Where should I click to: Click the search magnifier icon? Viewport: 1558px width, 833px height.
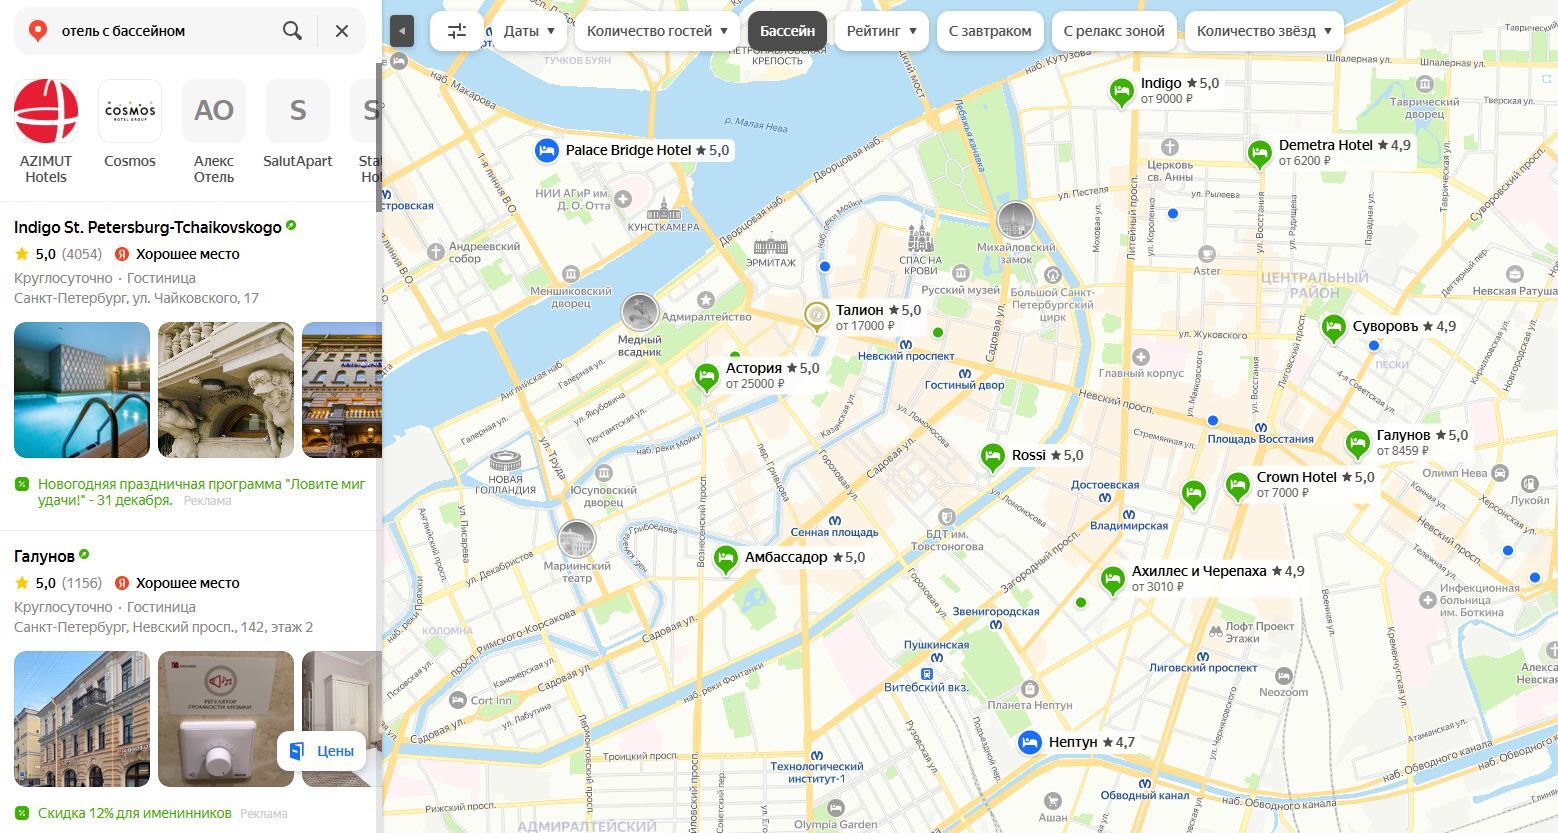point(292,31)
